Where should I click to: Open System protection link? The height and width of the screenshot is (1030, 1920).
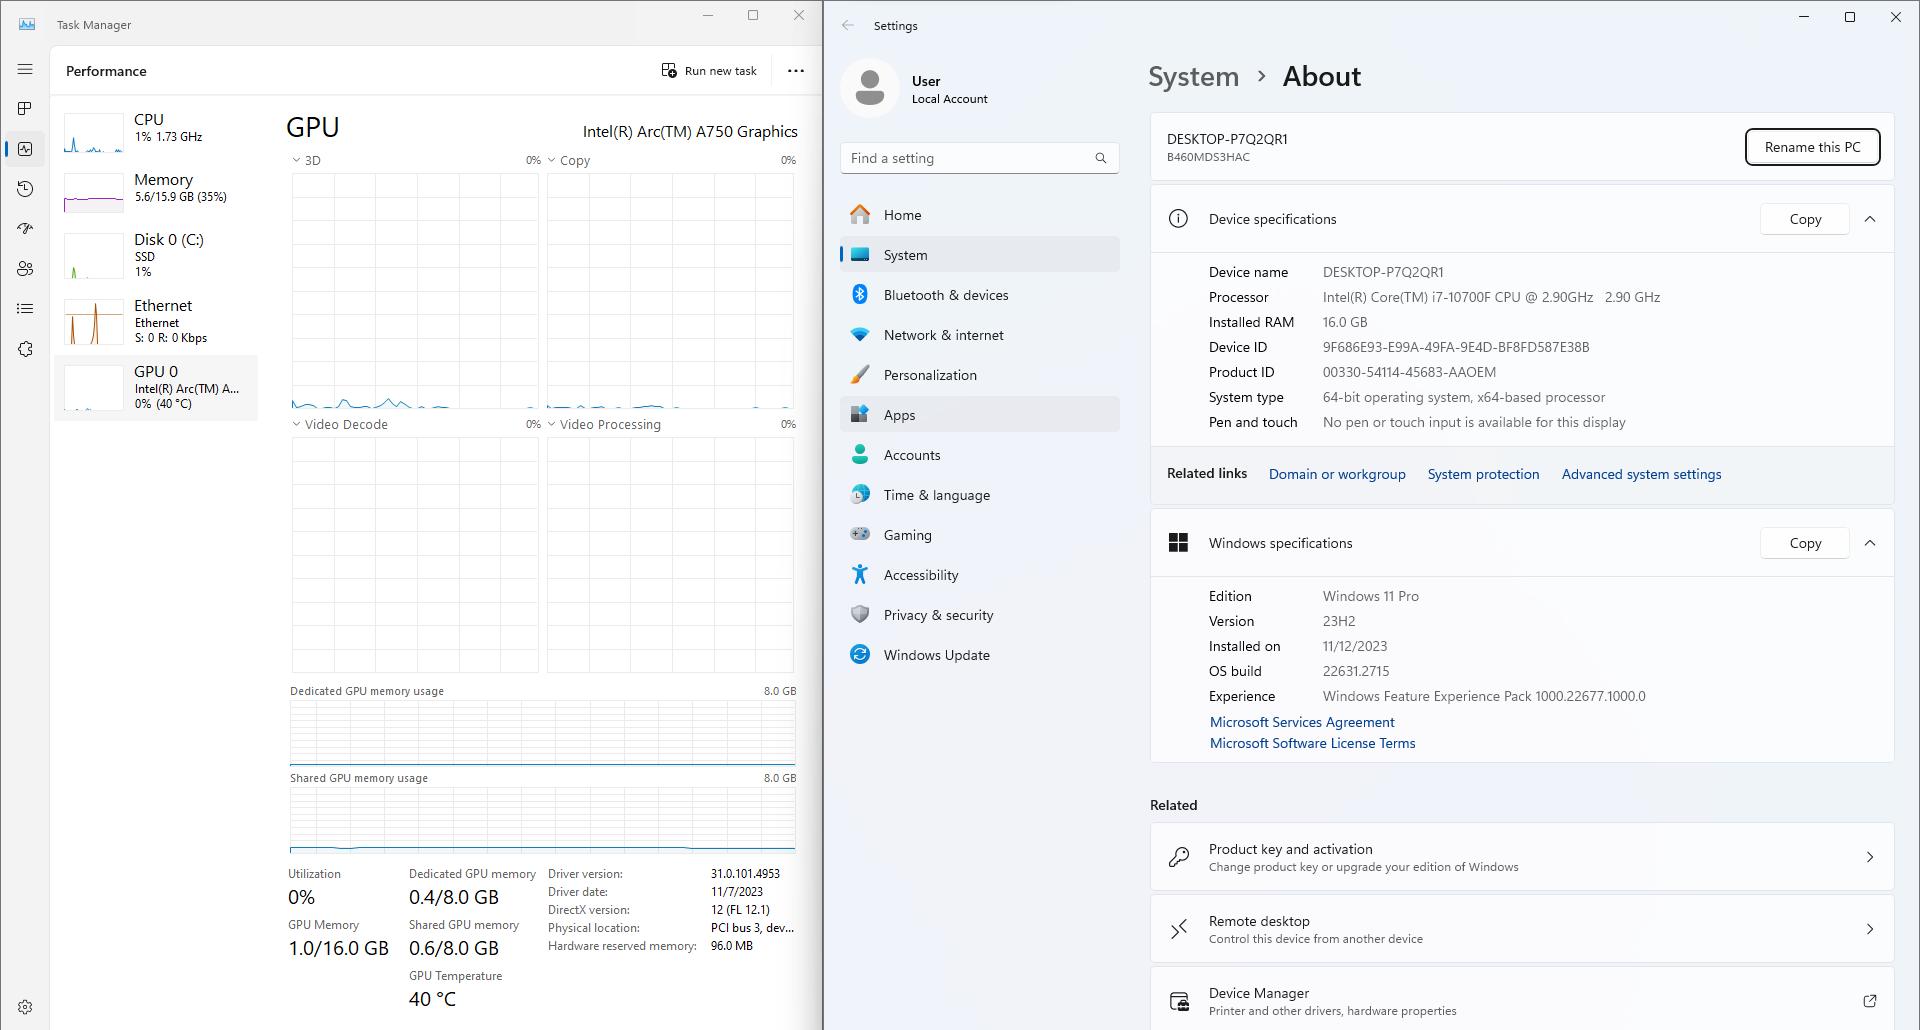[x=1483, y=474]
